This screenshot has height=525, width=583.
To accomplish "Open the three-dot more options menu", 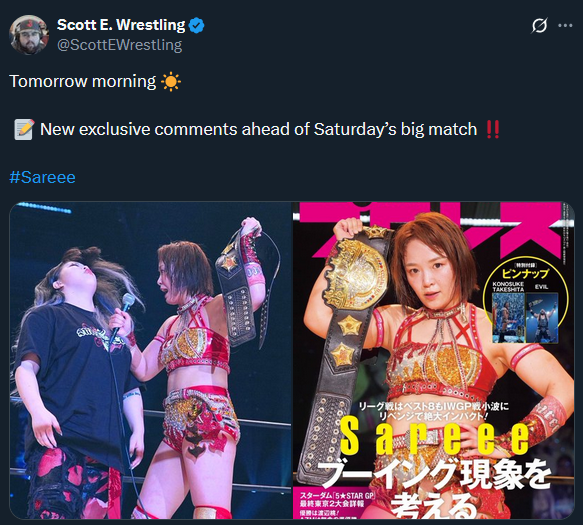I will click(565, 26).
